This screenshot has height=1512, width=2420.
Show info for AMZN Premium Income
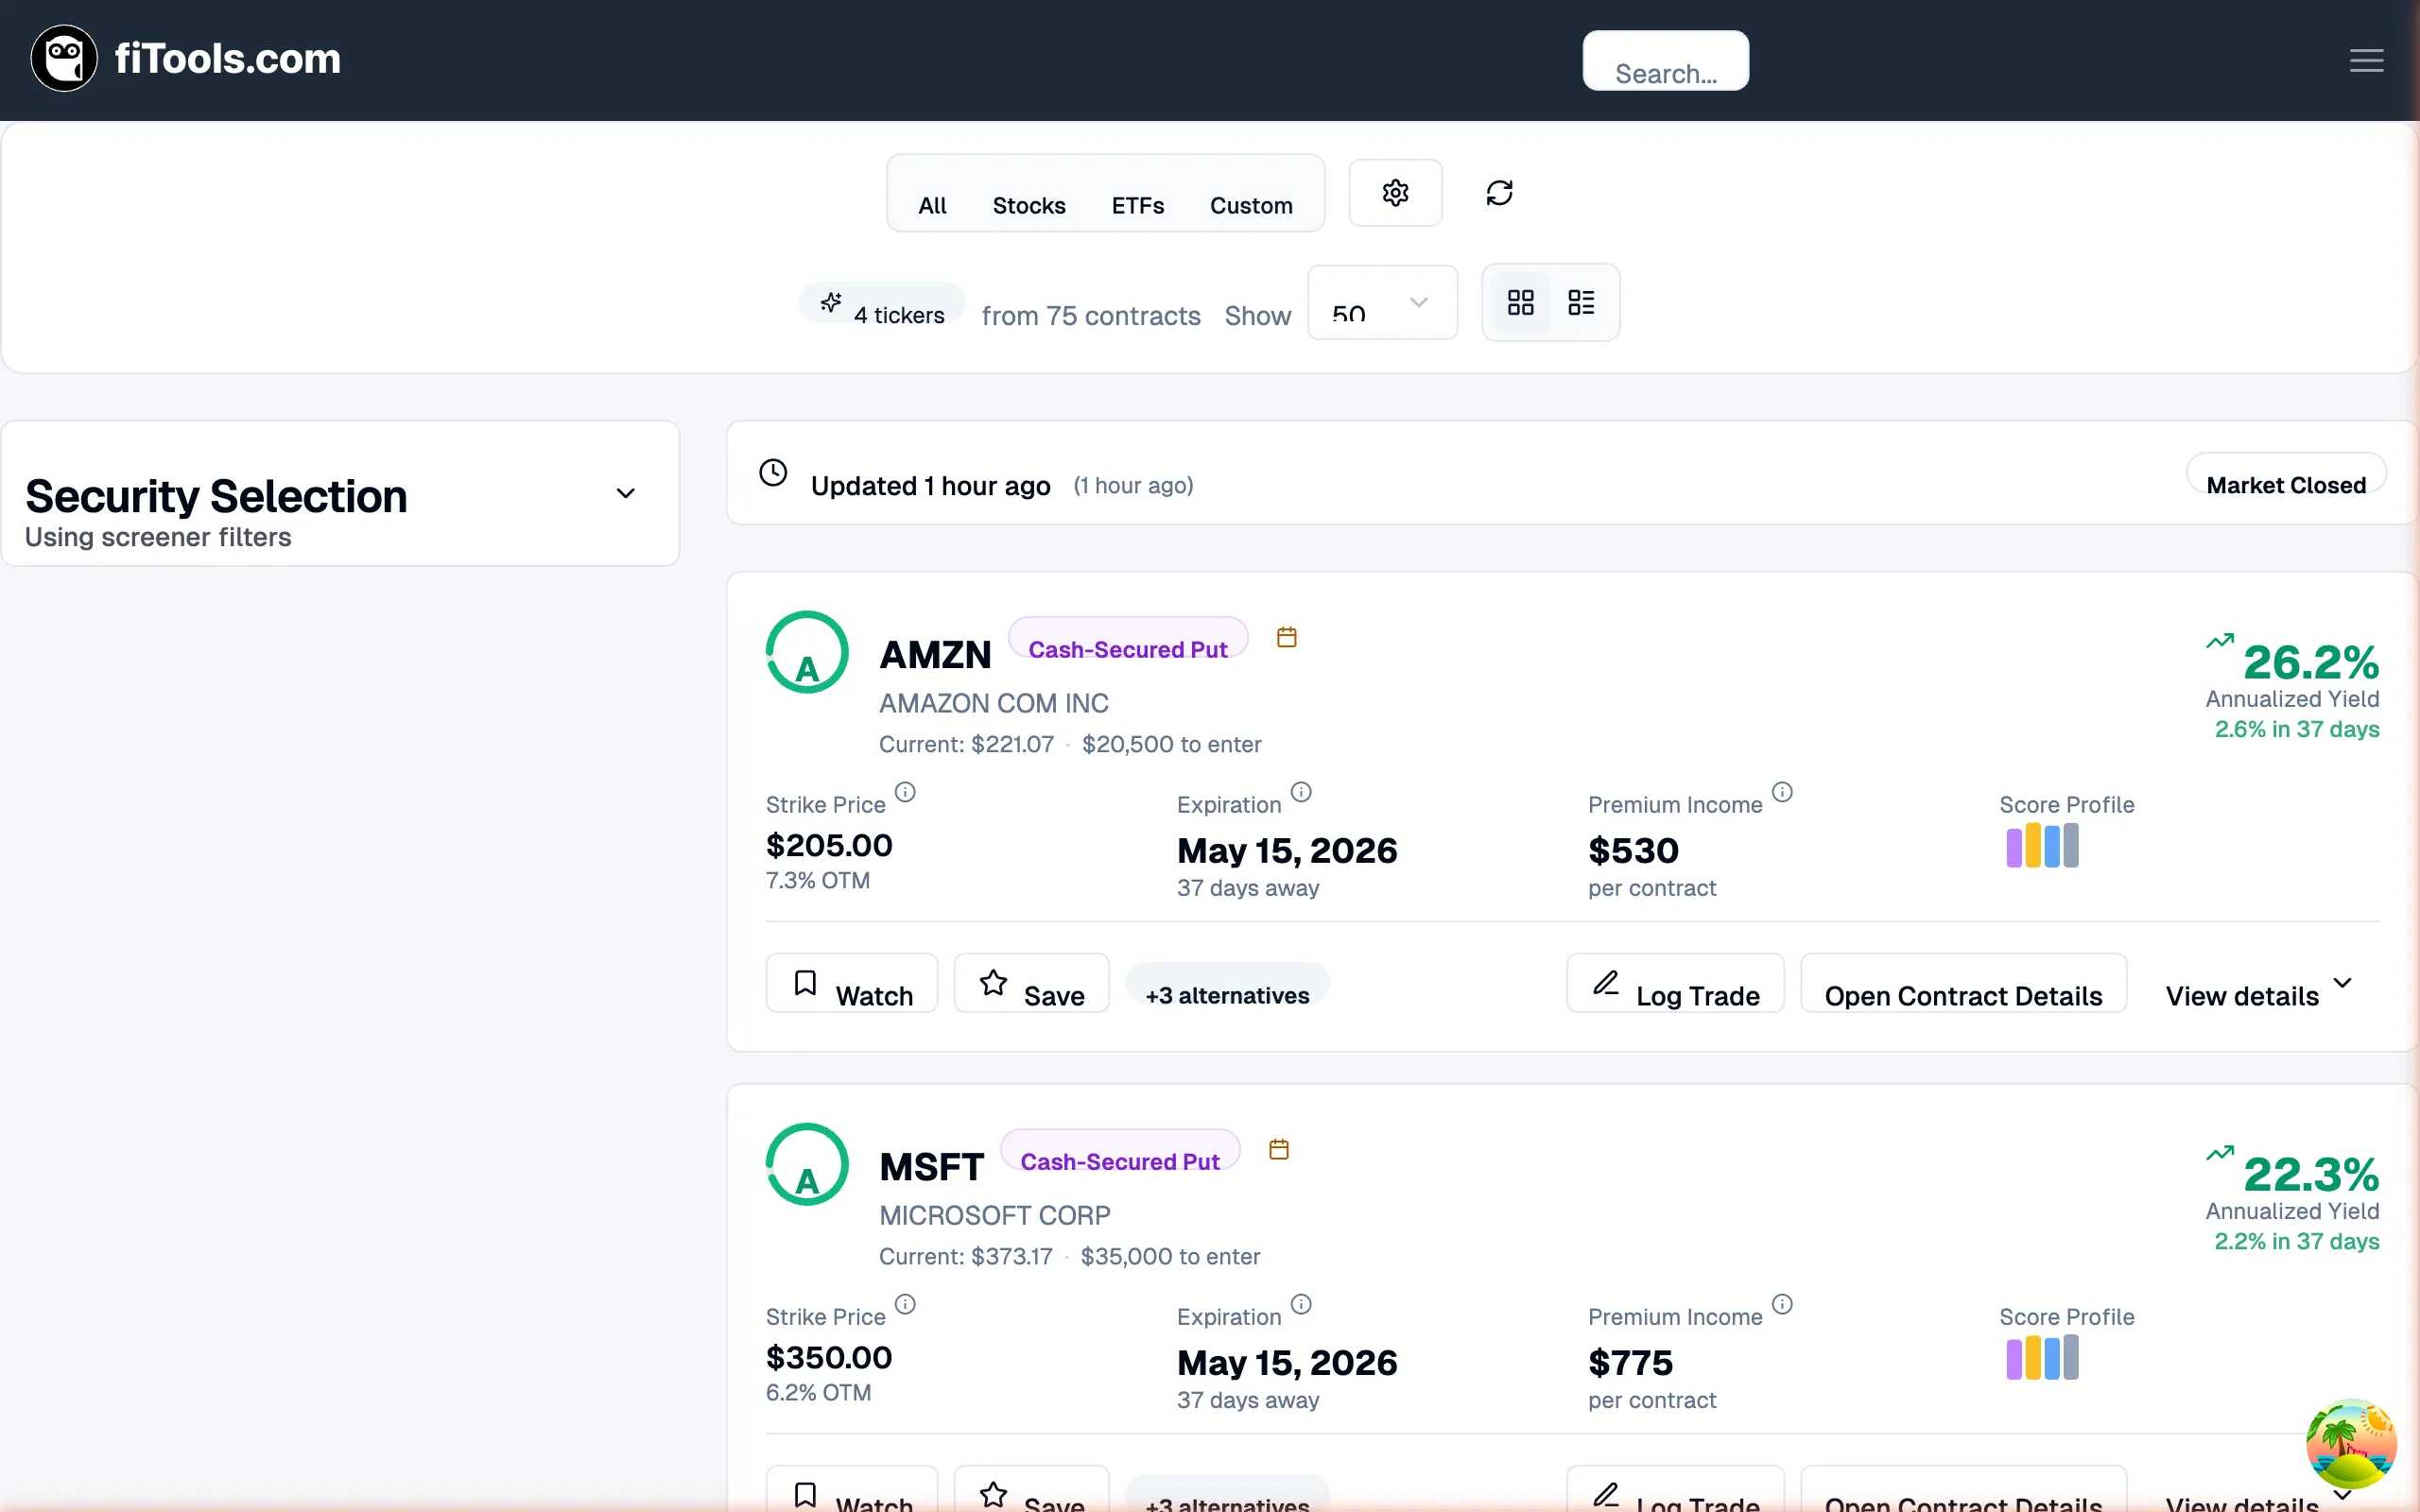click(1782, 792)
